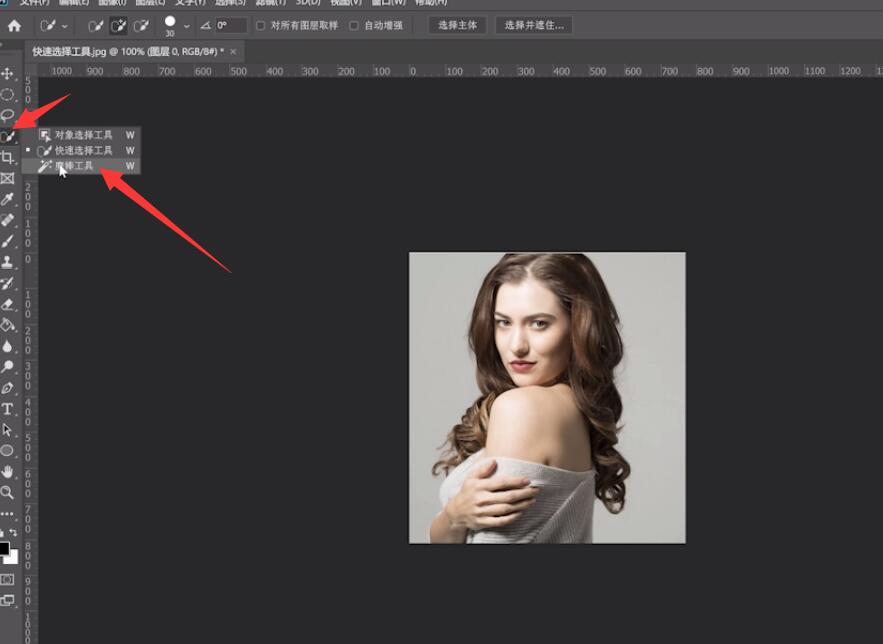
Task: Select the Healing Brush tool
Action: pos(7,220)
